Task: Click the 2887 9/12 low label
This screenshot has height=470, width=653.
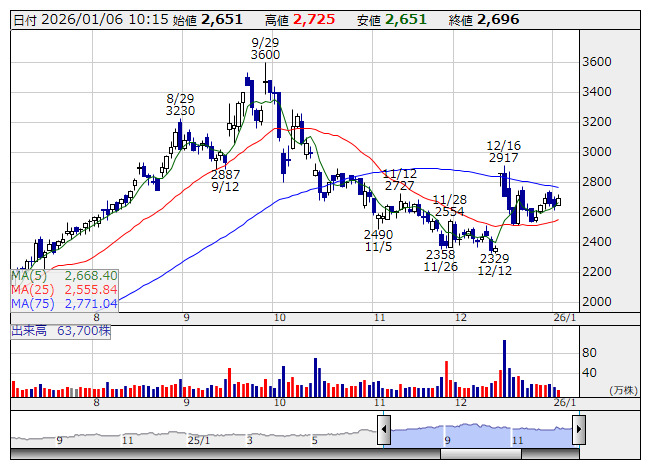Action: (x=225, y=180)
